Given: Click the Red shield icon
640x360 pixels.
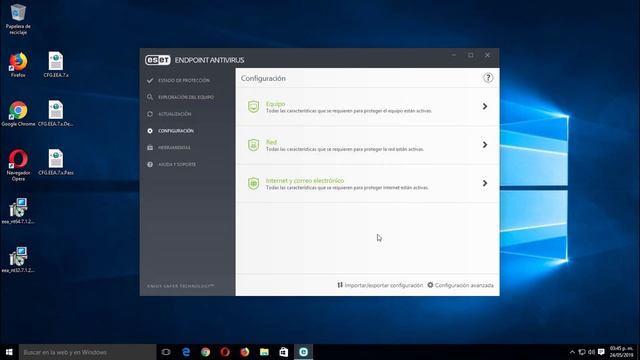Looking at the screenshot, I should pos(253,145).
